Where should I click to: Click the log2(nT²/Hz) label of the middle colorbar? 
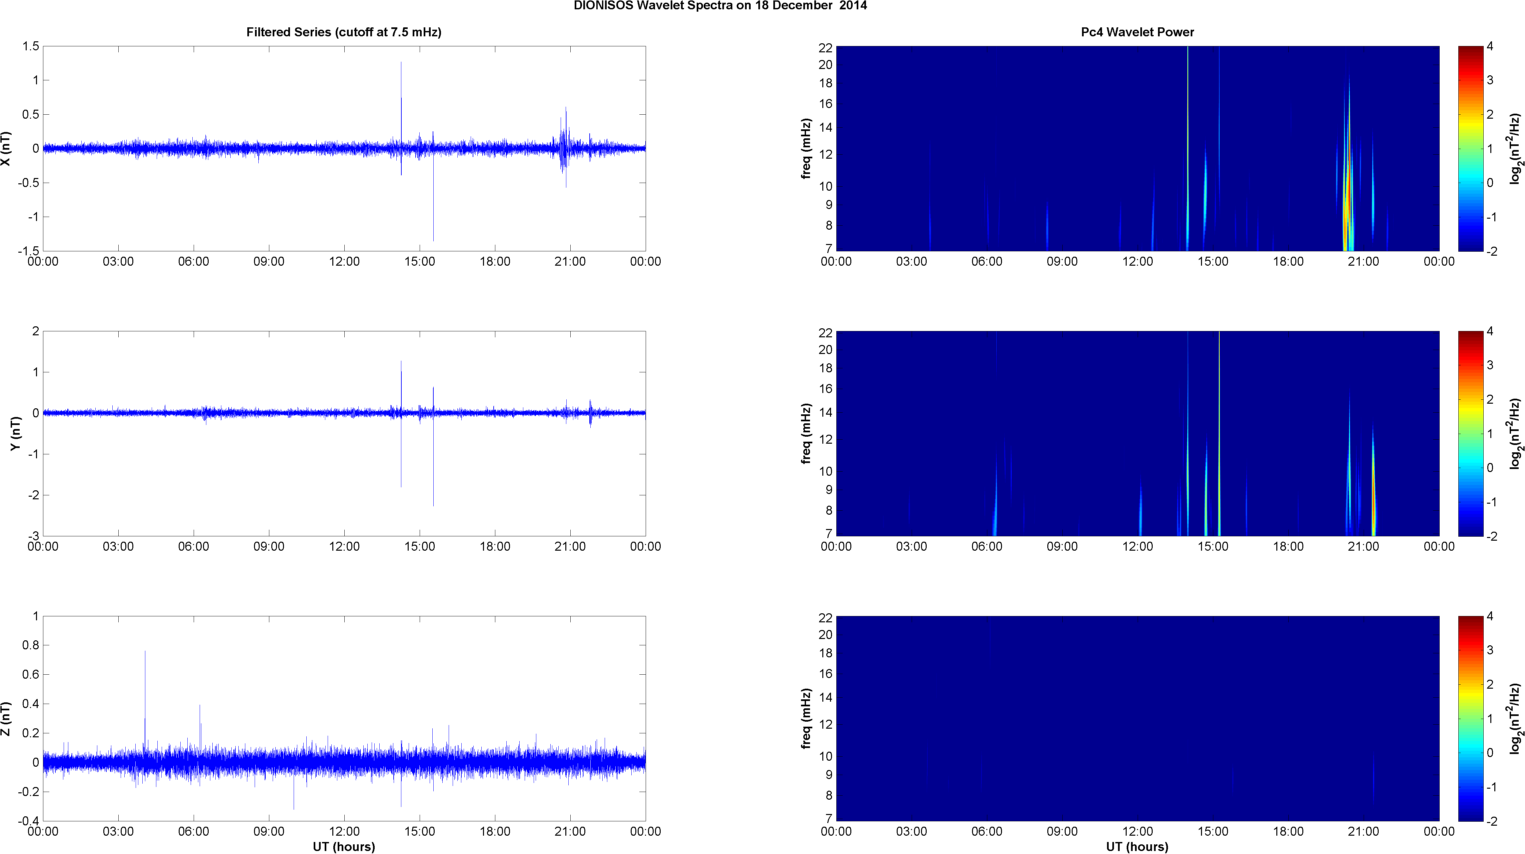(x=1516, y=433)
